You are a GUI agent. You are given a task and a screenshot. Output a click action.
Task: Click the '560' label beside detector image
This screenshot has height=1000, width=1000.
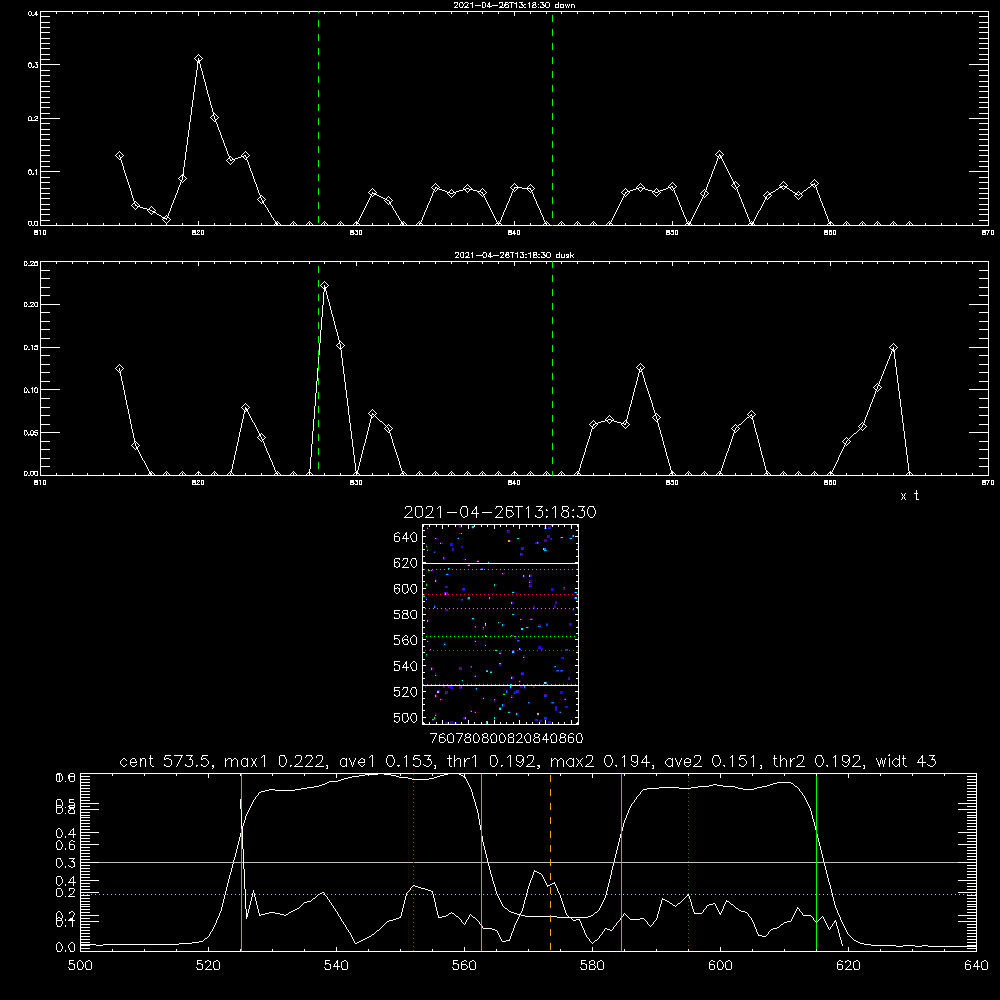tap(406, 640)
